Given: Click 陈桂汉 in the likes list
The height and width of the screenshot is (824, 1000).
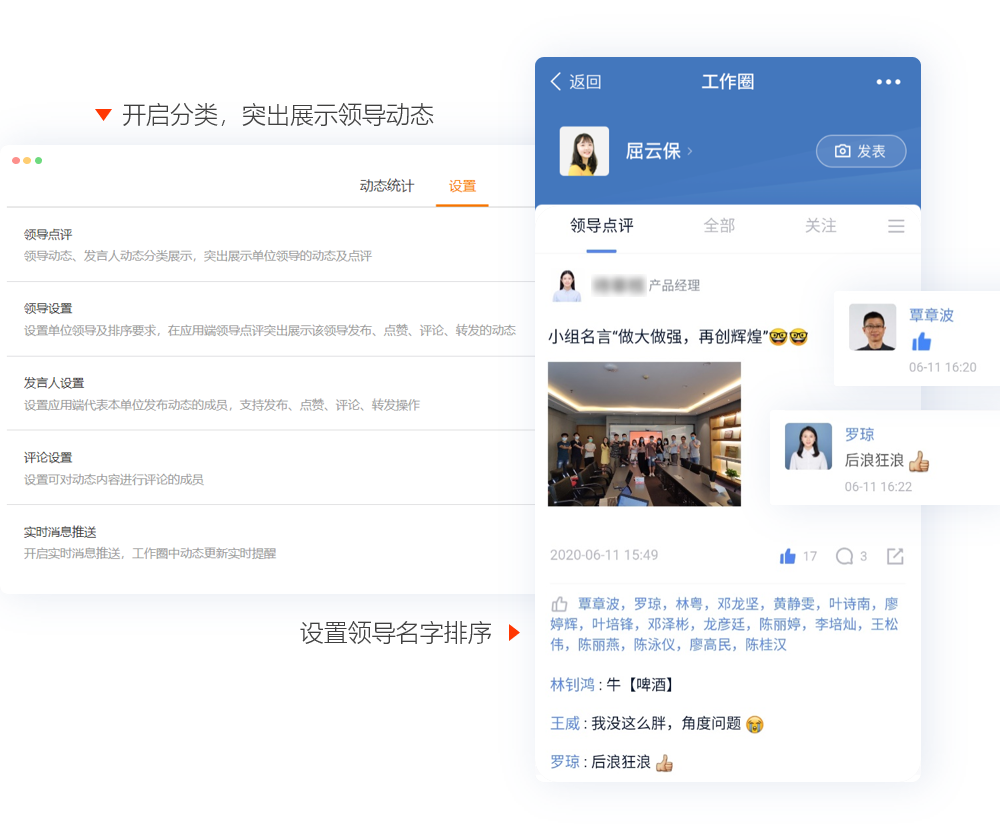Looking at the screenshot, I should pyautogui.click(x=765, y=644).
